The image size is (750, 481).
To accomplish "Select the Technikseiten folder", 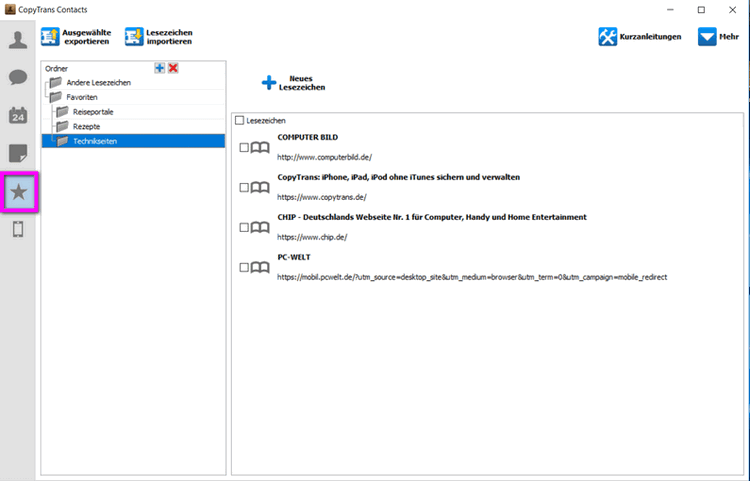I will [x=133, y=141].
